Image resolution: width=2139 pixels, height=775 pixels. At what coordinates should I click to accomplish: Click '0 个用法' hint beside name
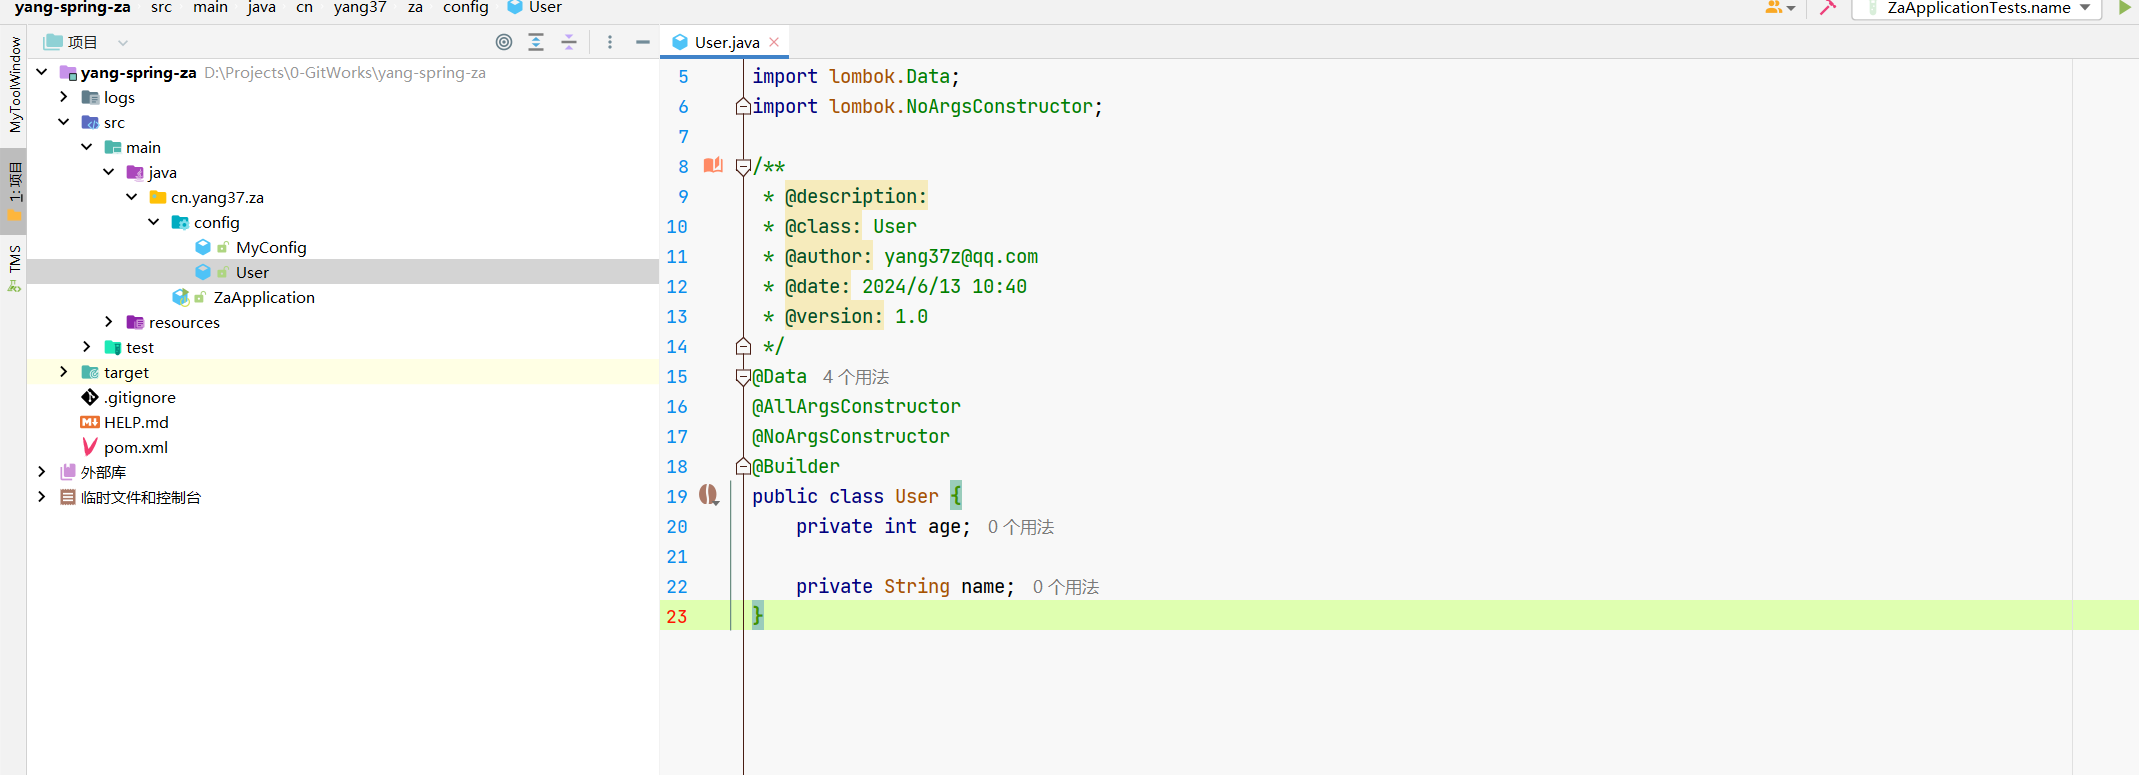1066,587
